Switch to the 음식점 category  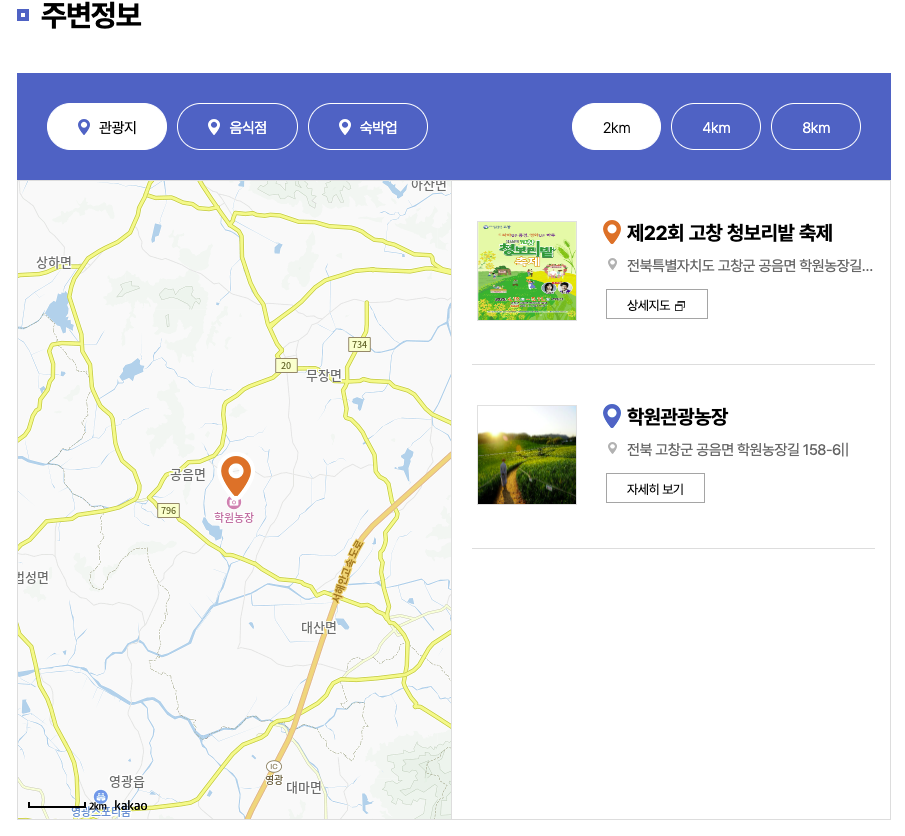click(237, 126)
